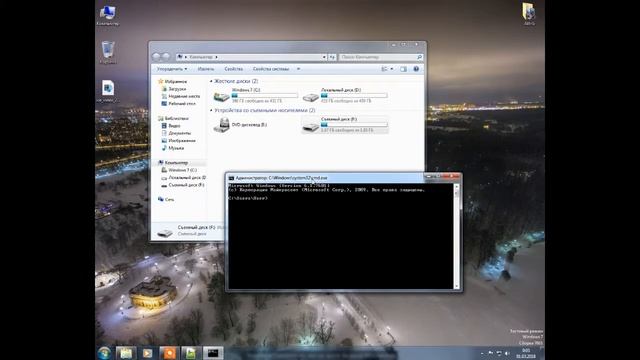The image size is (640, 360).
Task: Click the search magnifier icon in Explorer
Action: pos(419,57)
